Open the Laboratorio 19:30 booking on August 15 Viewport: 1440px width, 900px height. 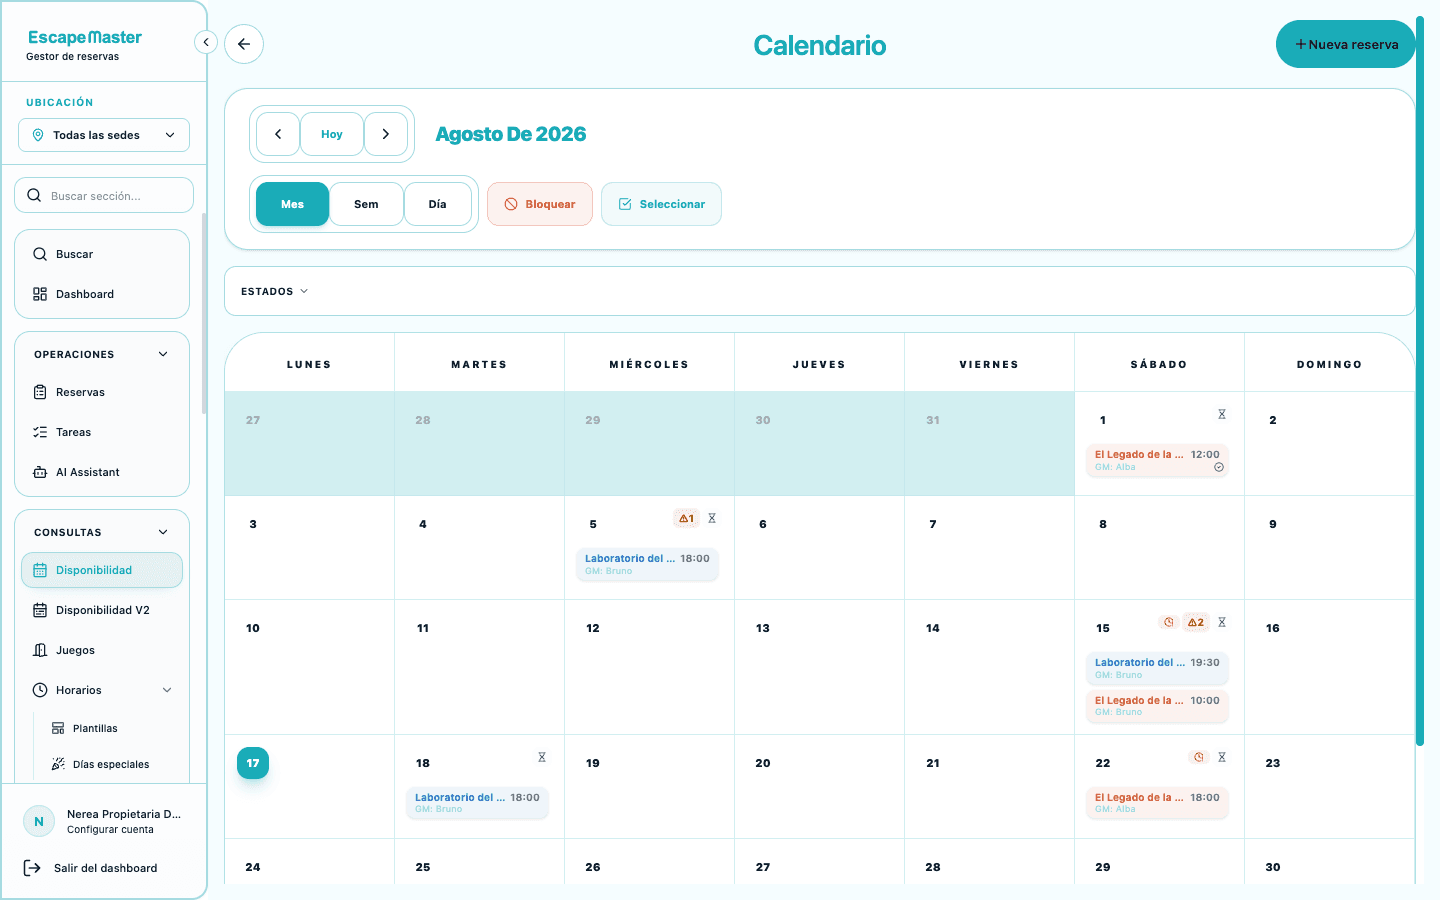click(1158, 668)
